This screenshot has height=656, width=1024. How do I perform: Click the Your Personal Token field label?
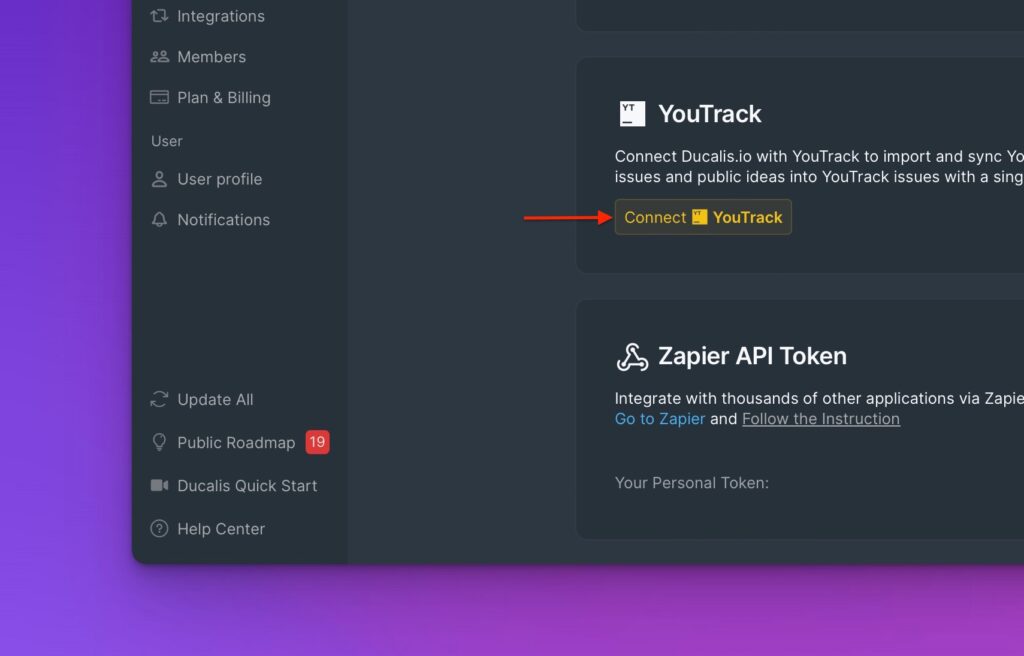pos(692,483)
